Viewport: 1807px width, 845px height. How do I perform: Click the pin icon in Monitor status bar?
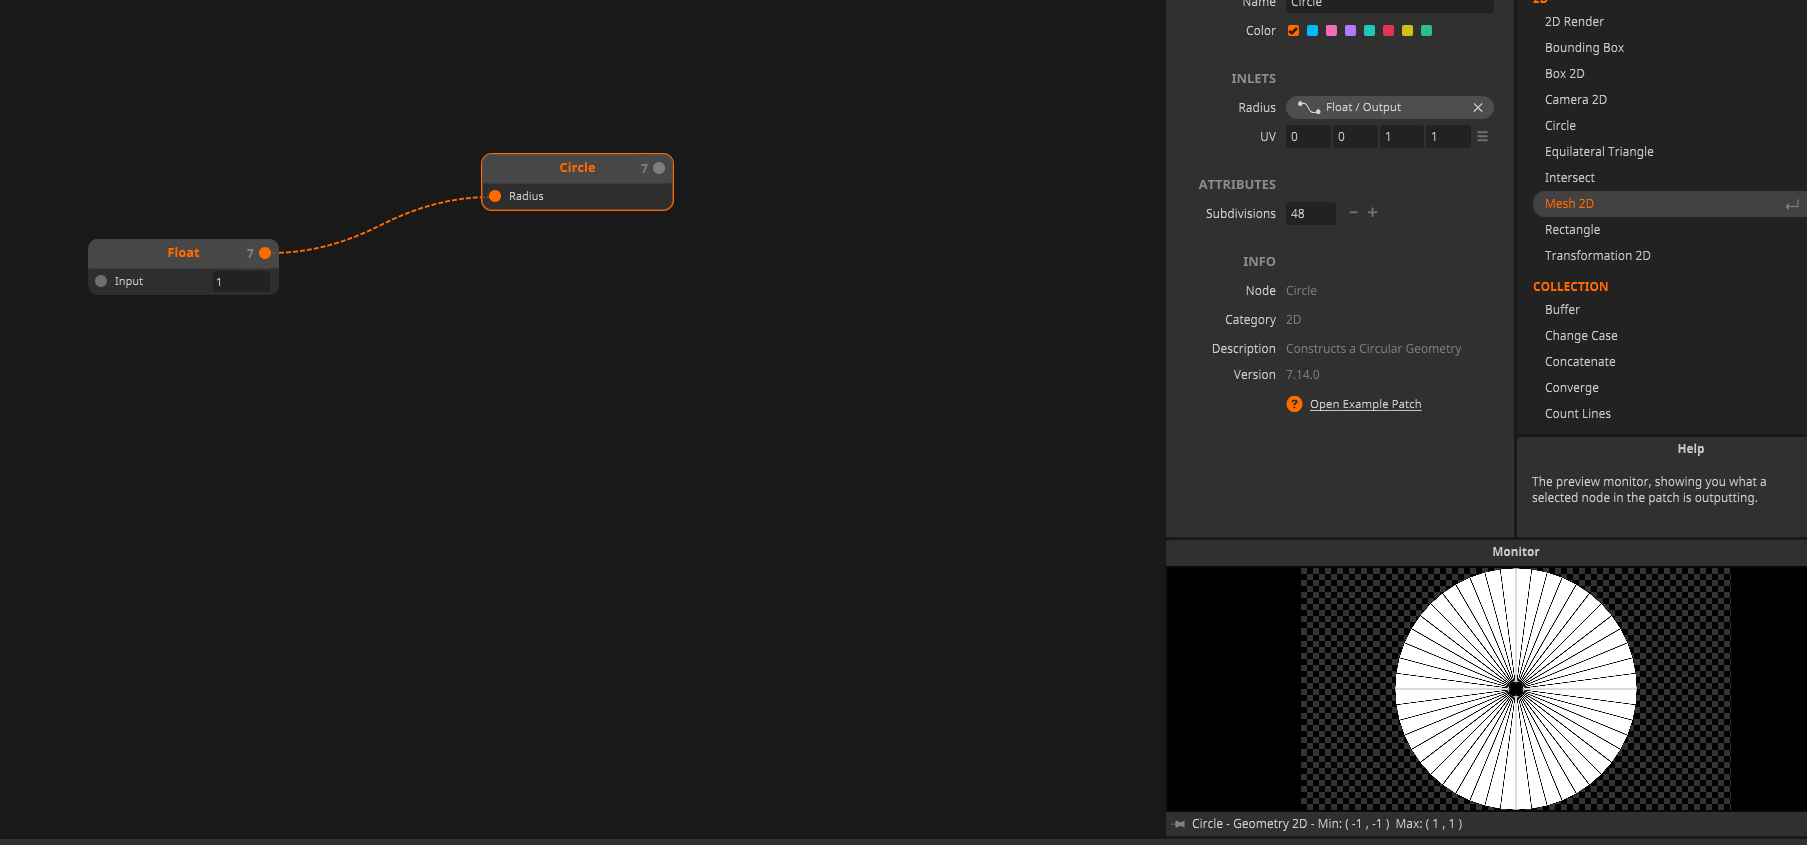(x=1179, y=824)
